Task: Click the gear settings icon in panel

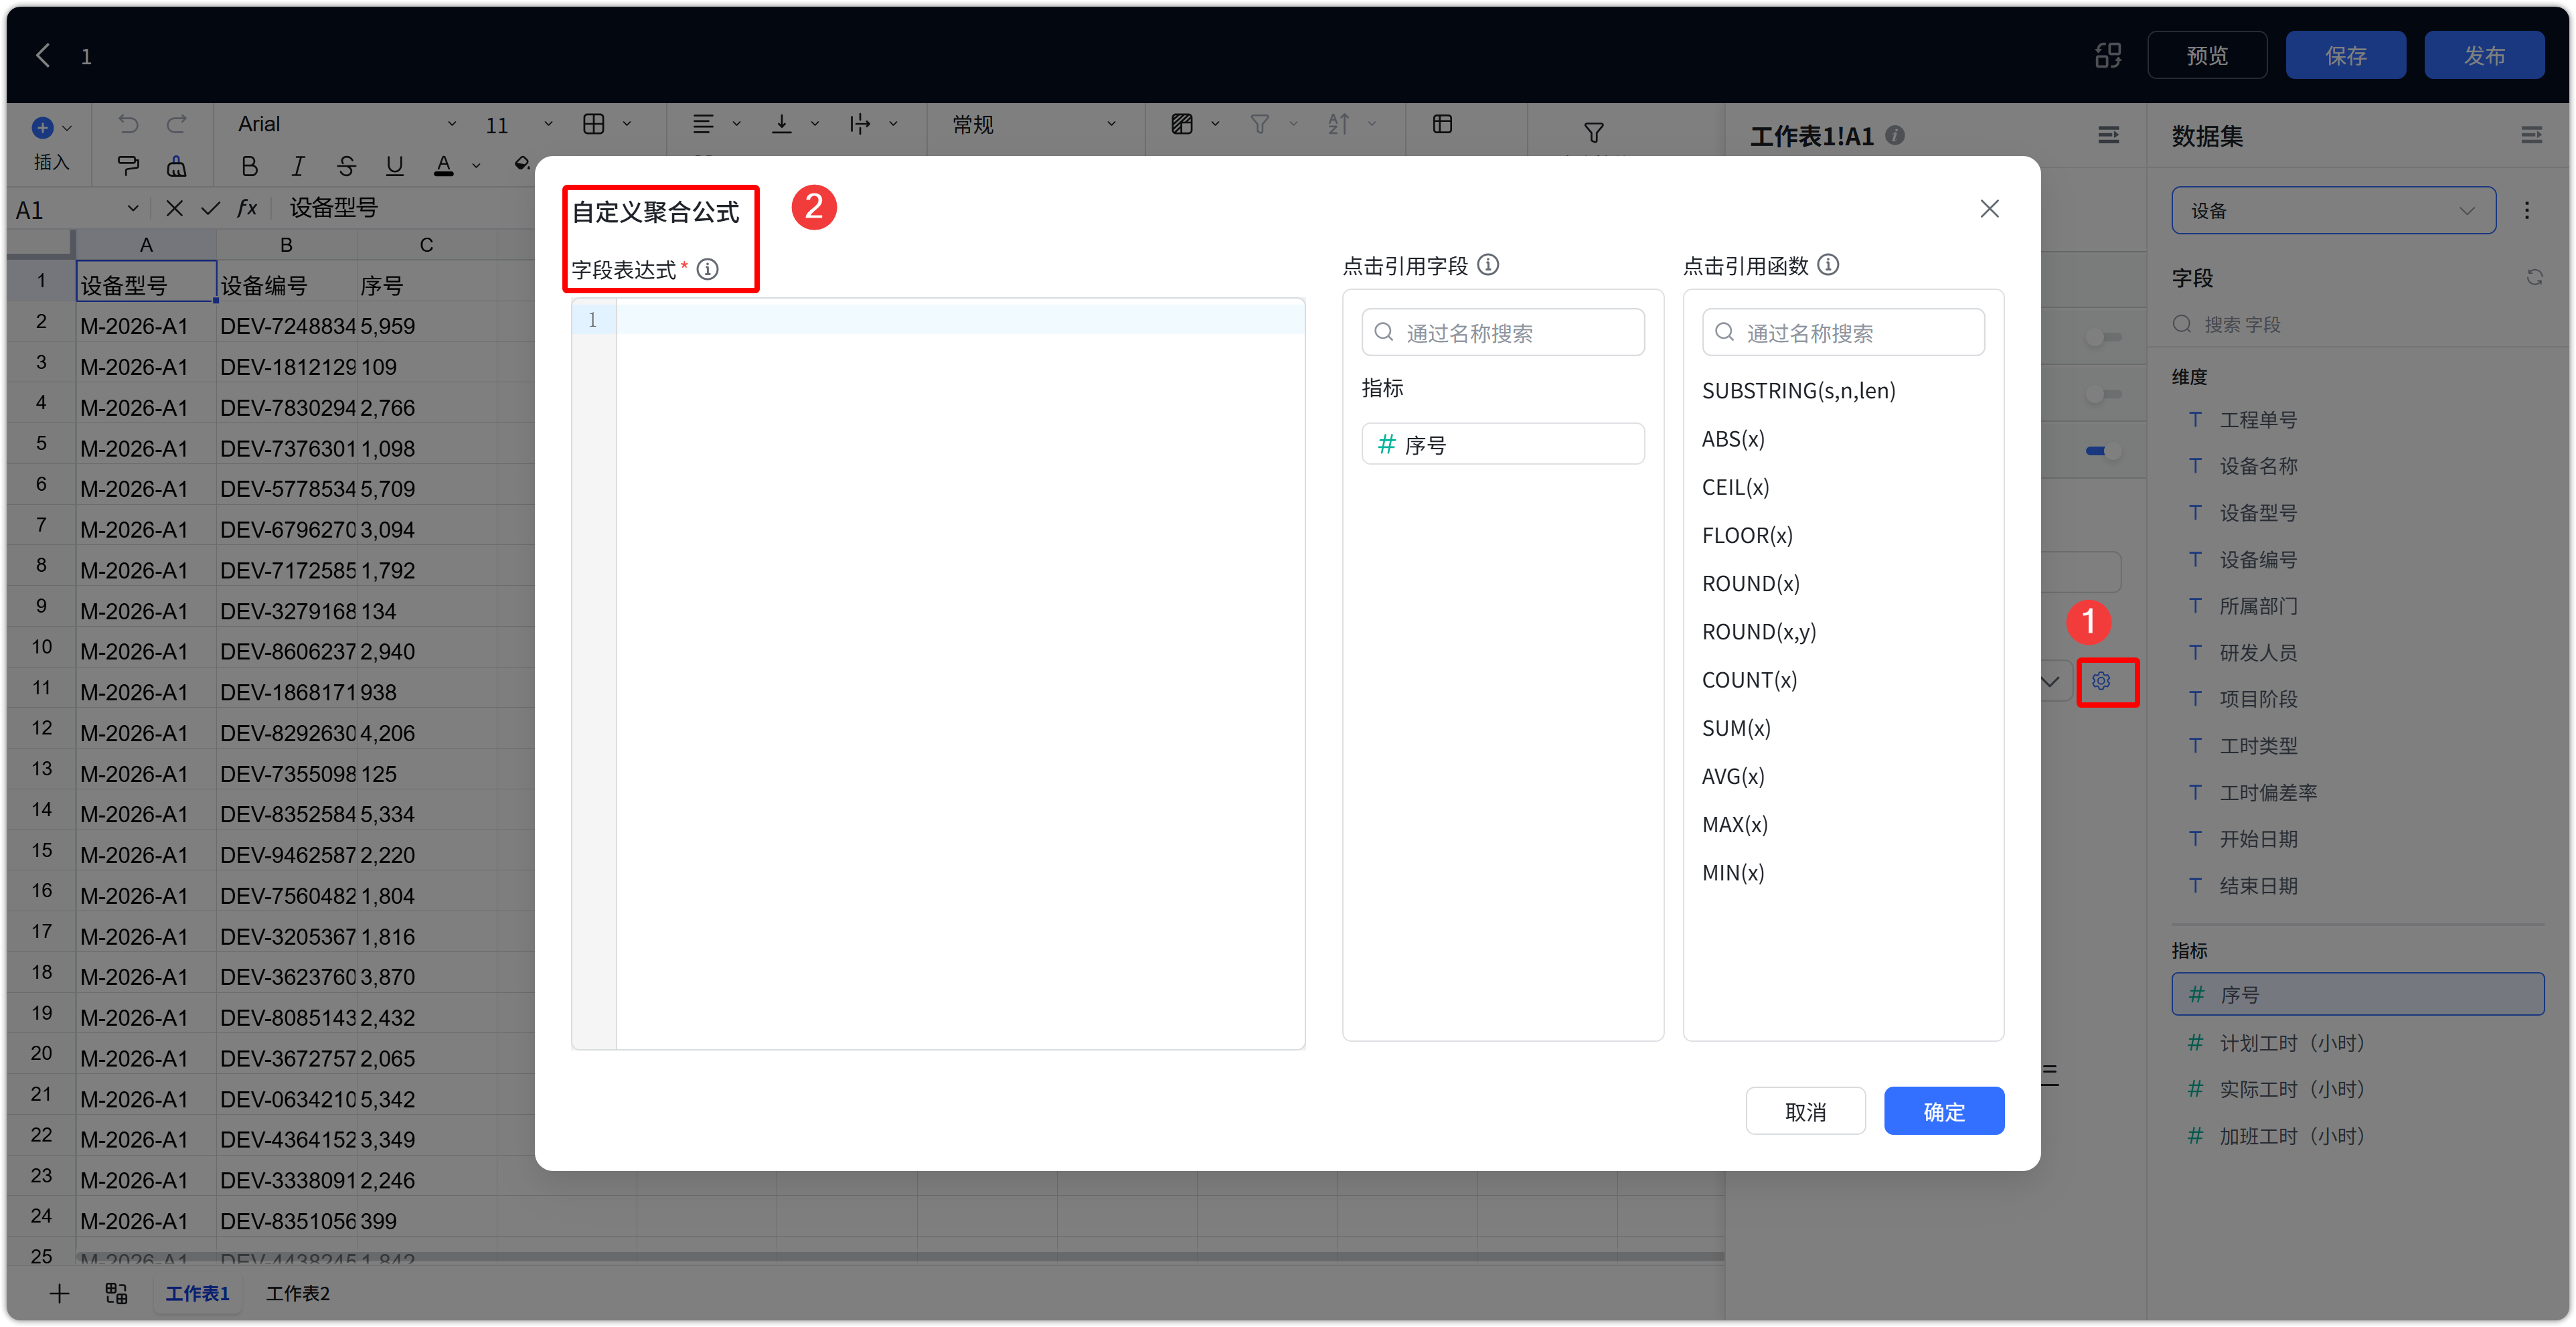Action: click(2101, 681)
